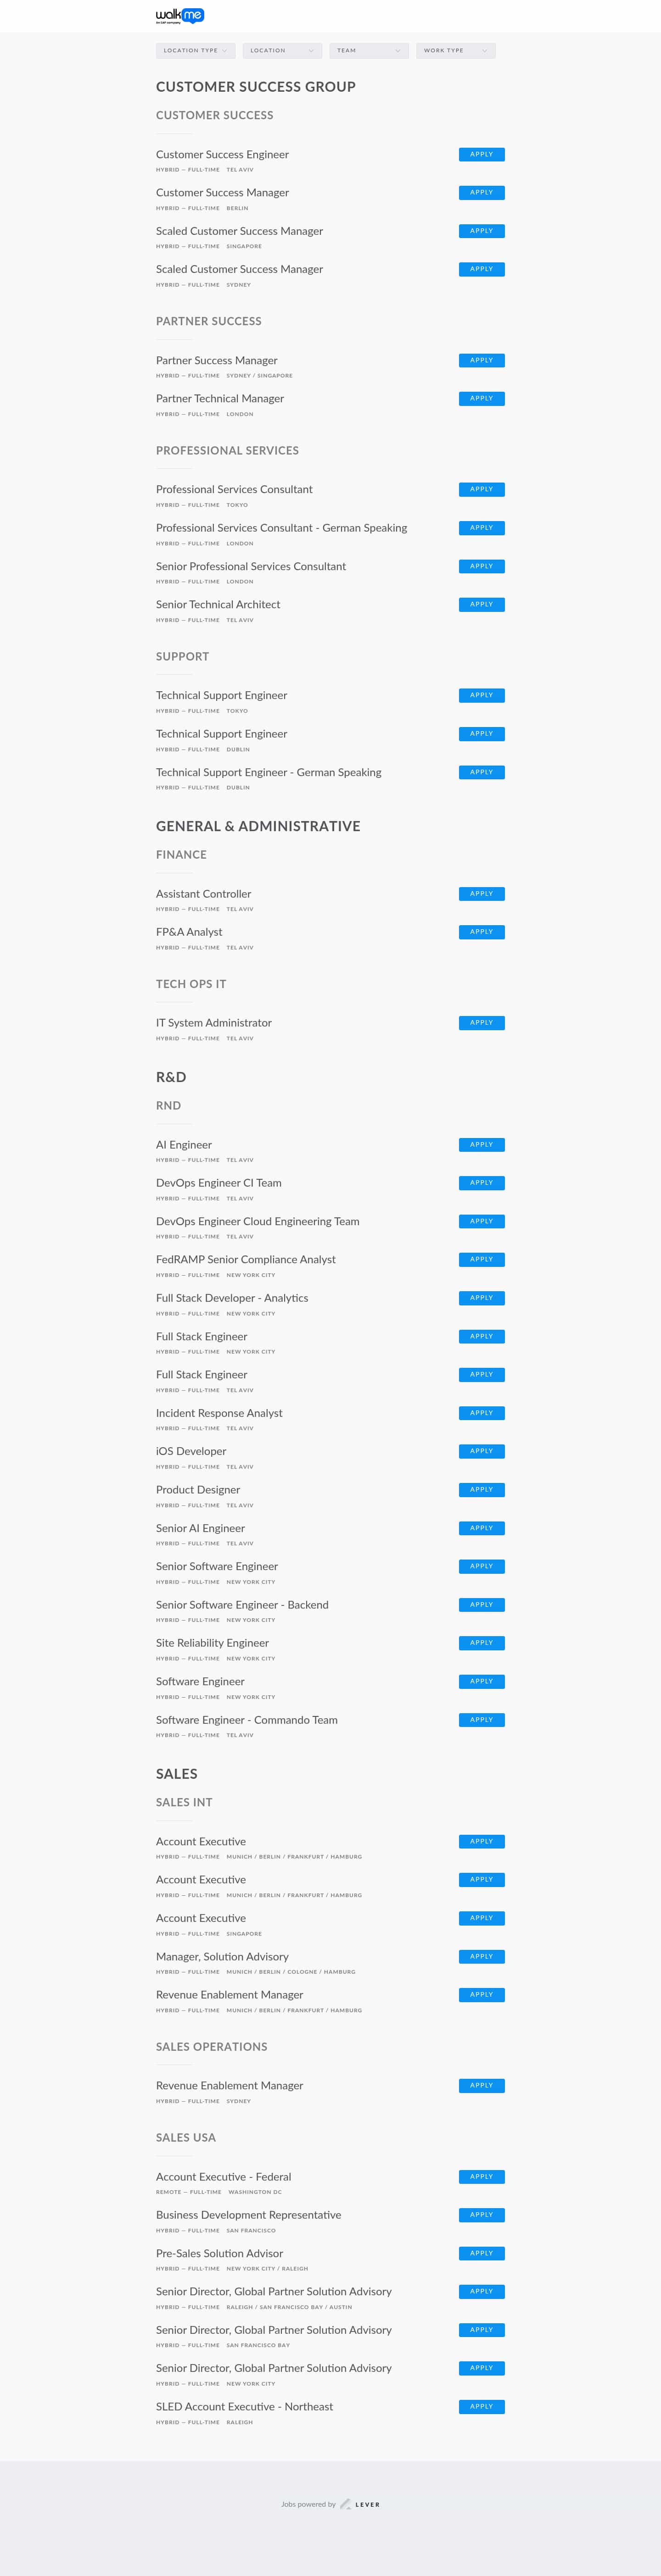Apply for IT System Administrator role

481,1022
